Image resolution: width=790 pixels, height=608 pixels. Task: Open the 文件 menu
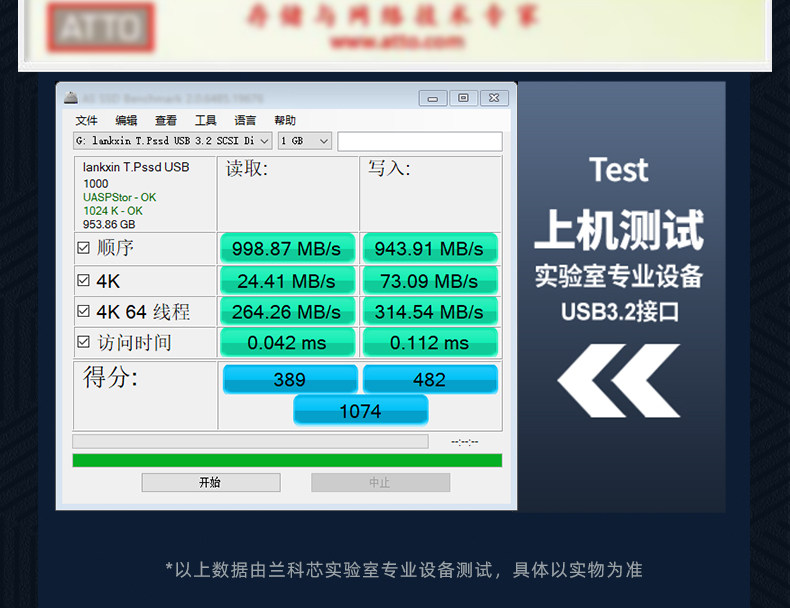click(x=87, y=120)
